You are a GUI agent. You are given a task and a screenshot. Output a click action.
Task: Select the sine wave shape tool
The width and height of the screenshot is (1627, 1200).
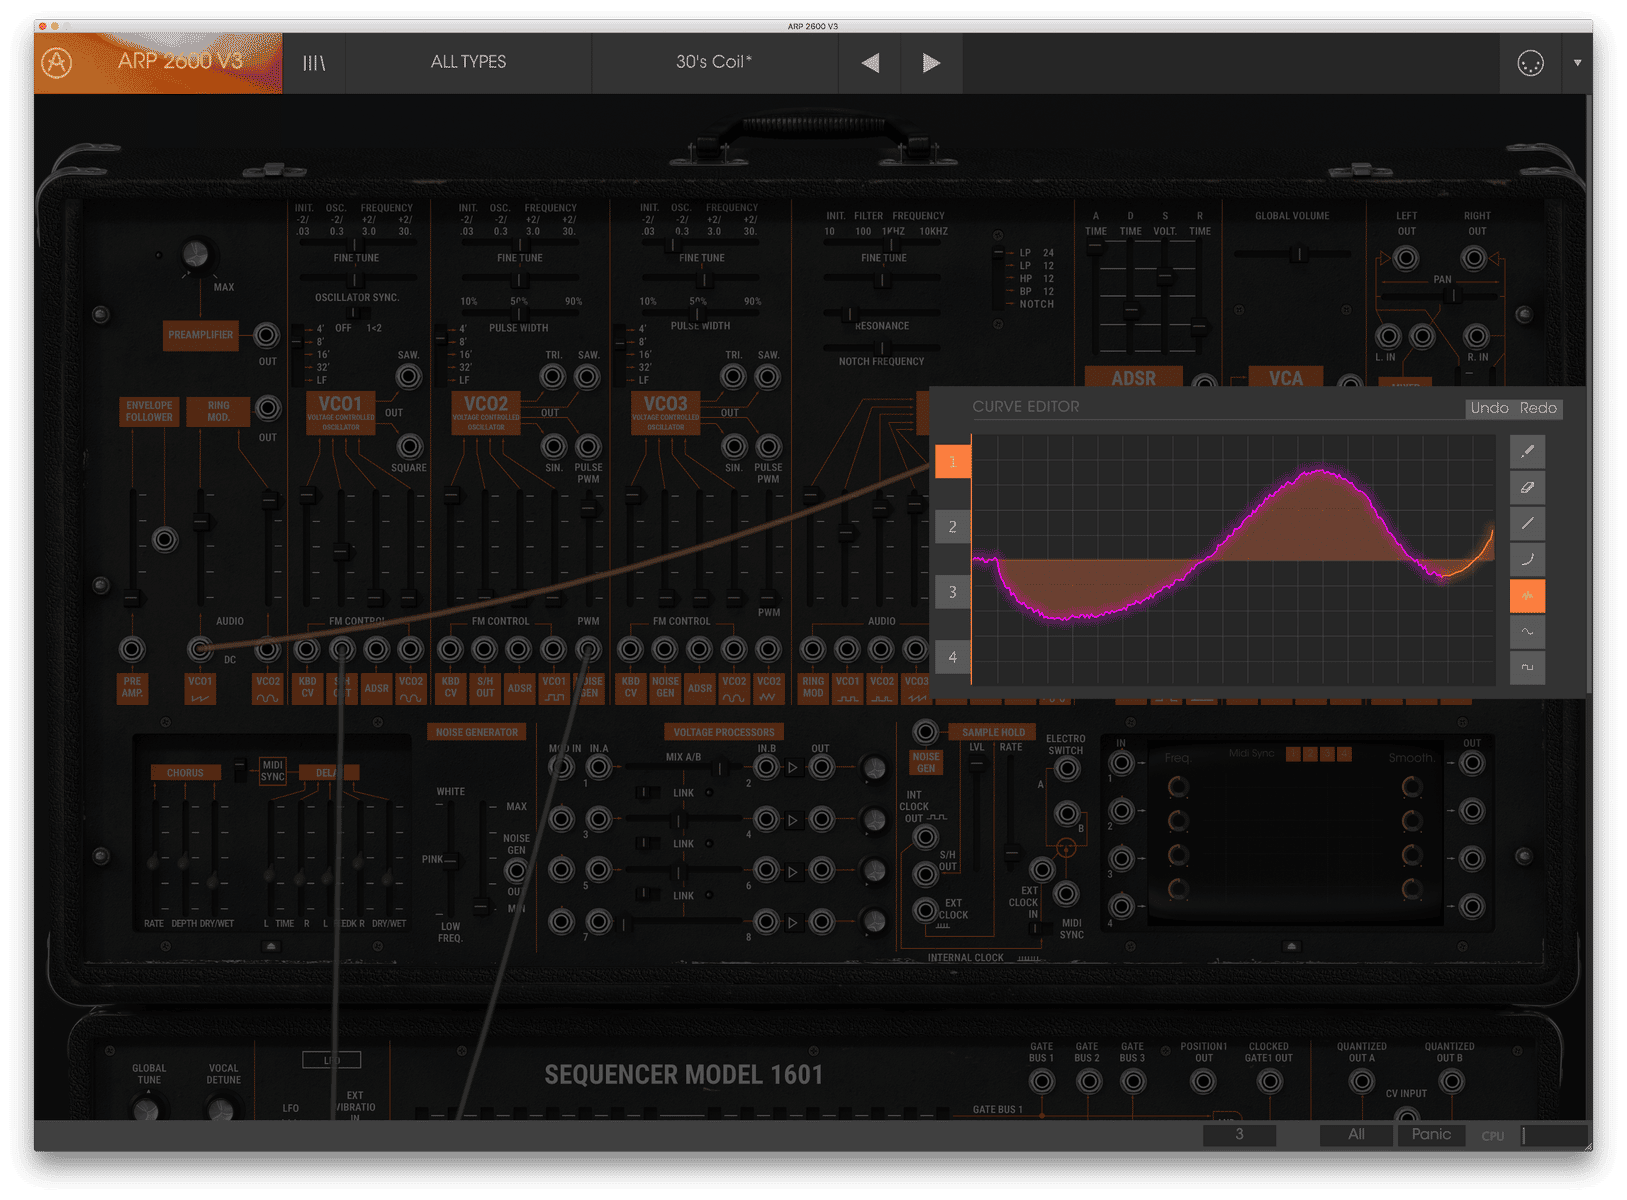[1527, 631]
